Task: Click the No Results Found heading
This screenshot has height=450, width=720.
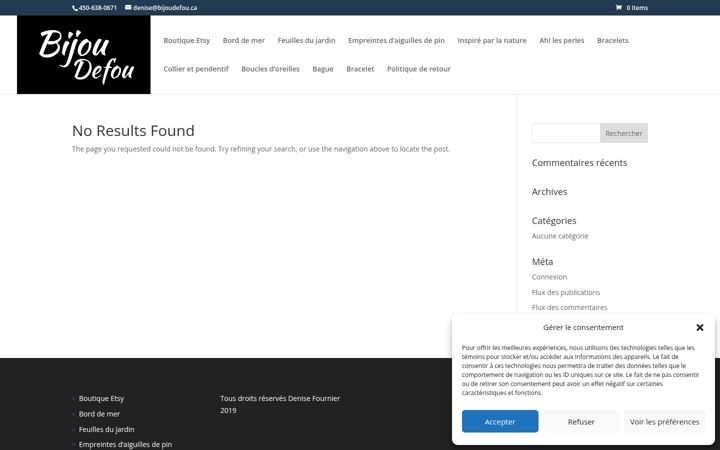Action: pos(133,131)
